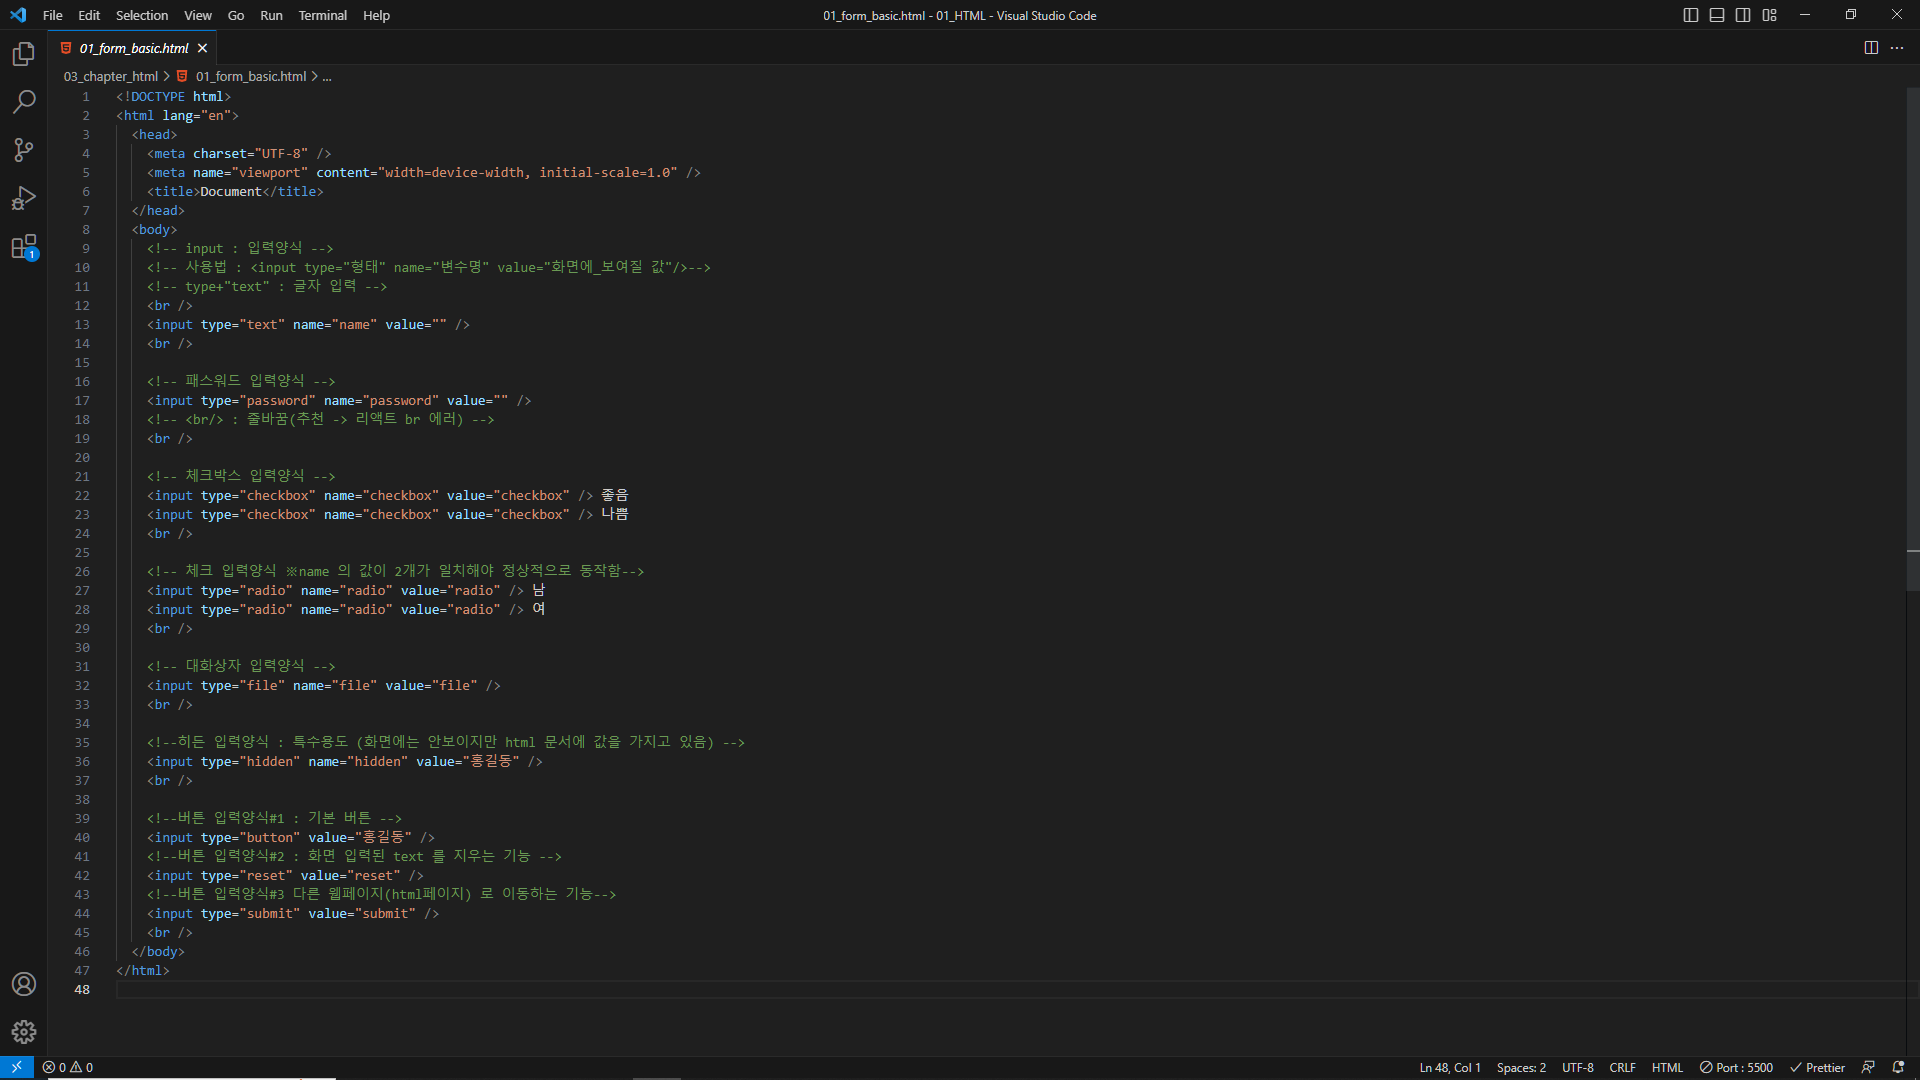
Task: Open the Search view icon
Action: [x=24, y=102]
